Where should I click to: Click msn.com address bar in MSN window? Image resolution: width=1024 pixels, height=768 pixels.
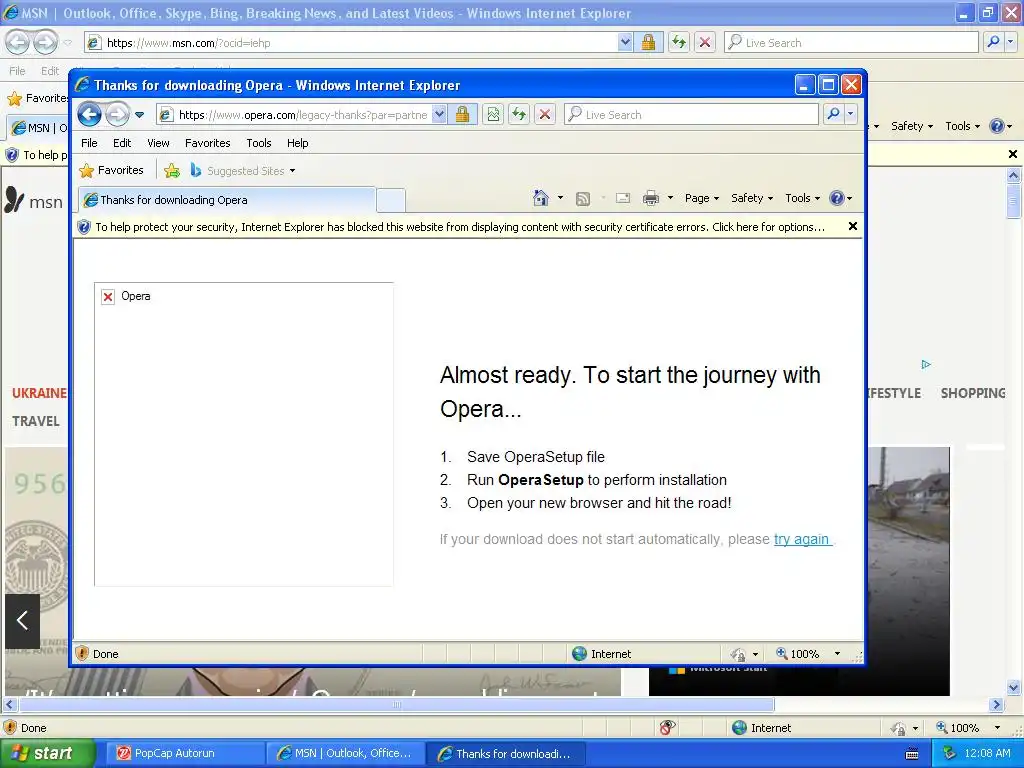click(351, 42)
